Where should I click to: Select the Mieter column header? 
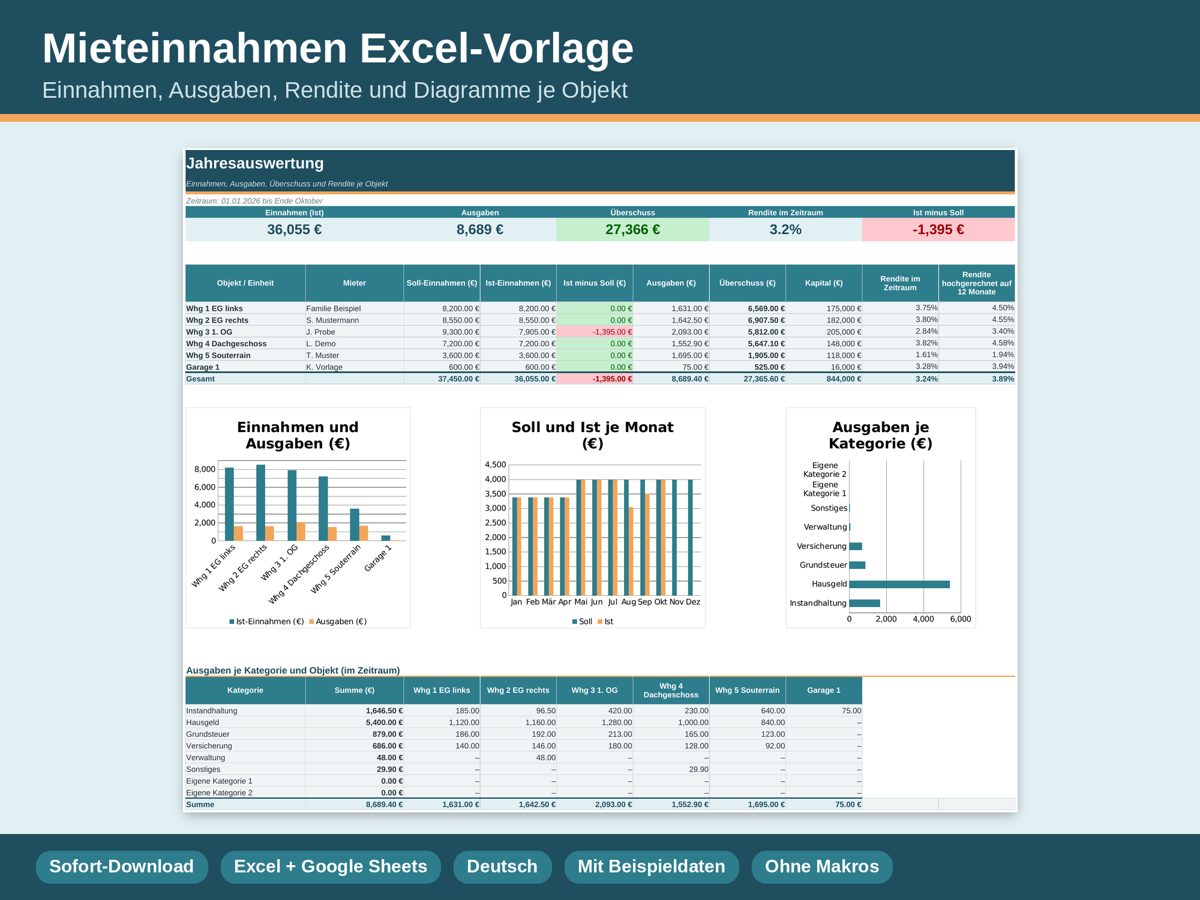354,283
